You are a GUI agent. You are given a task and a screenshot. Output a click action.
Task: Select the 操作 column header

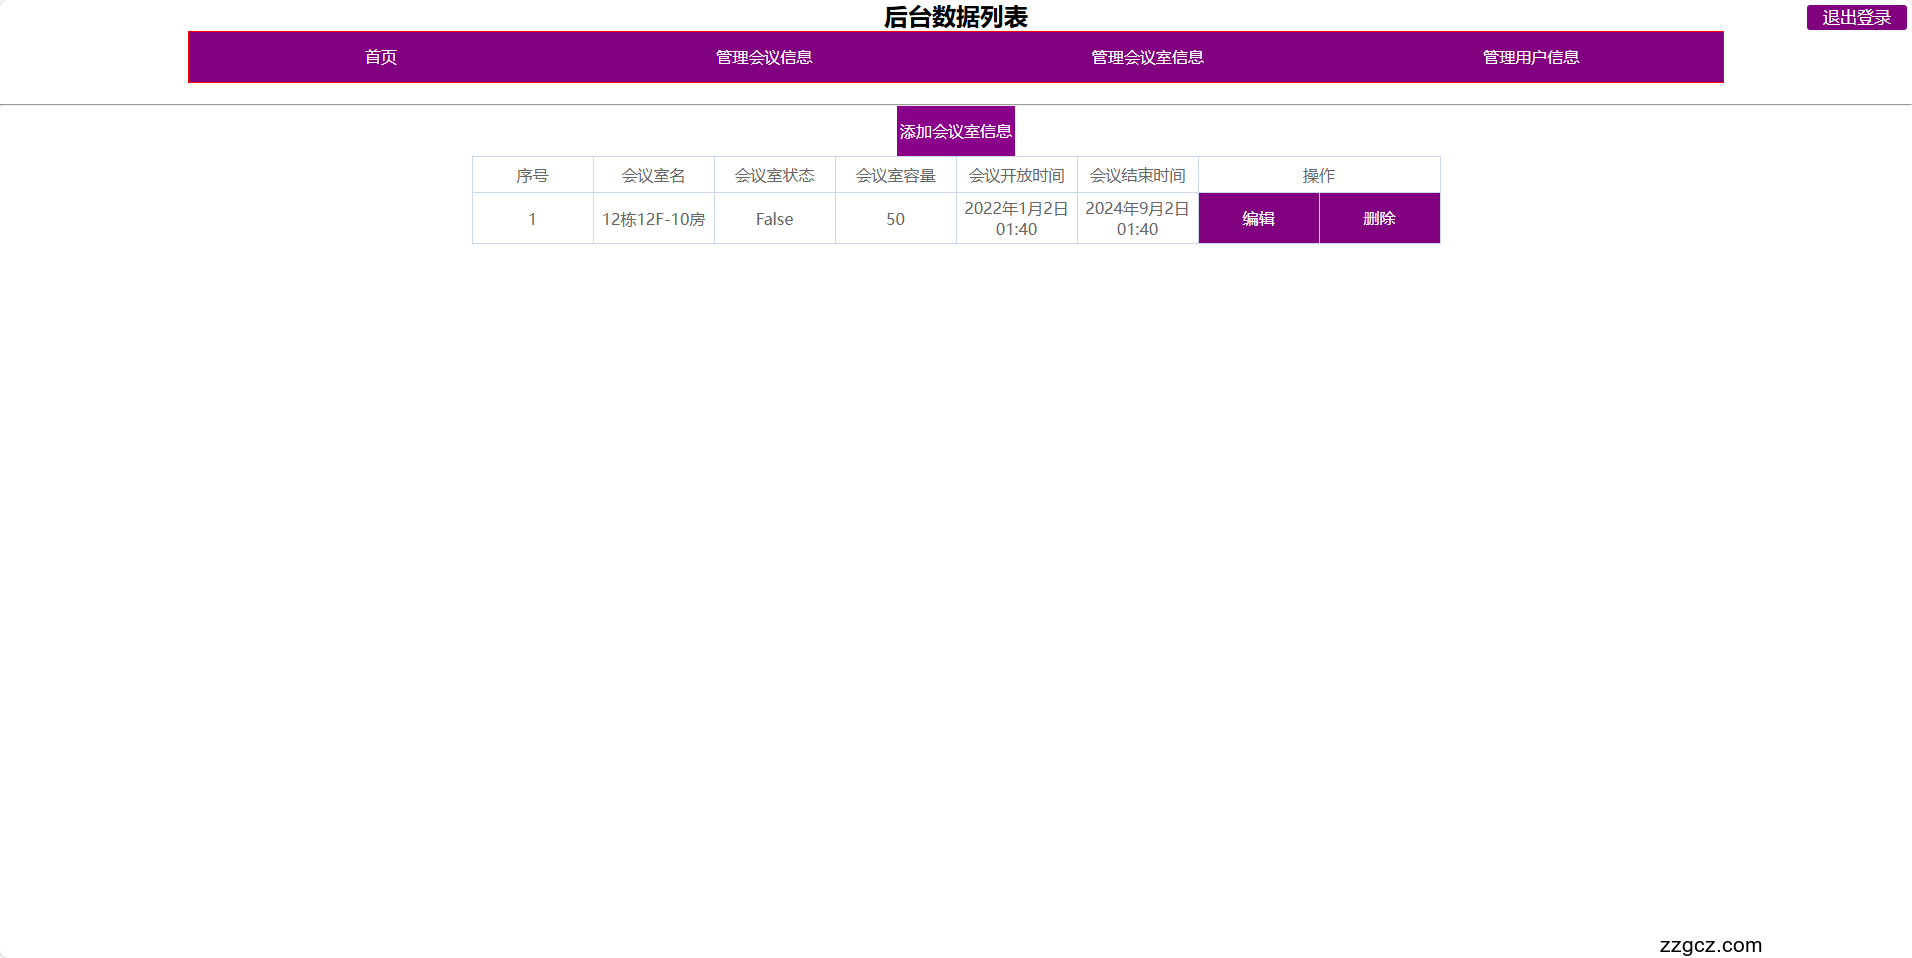[1319, 174]
